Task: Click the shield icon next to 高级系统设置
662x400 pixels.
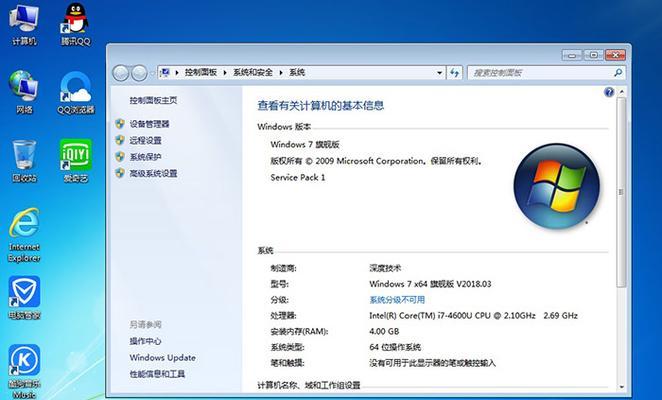Action: click(x=120, y=173)
